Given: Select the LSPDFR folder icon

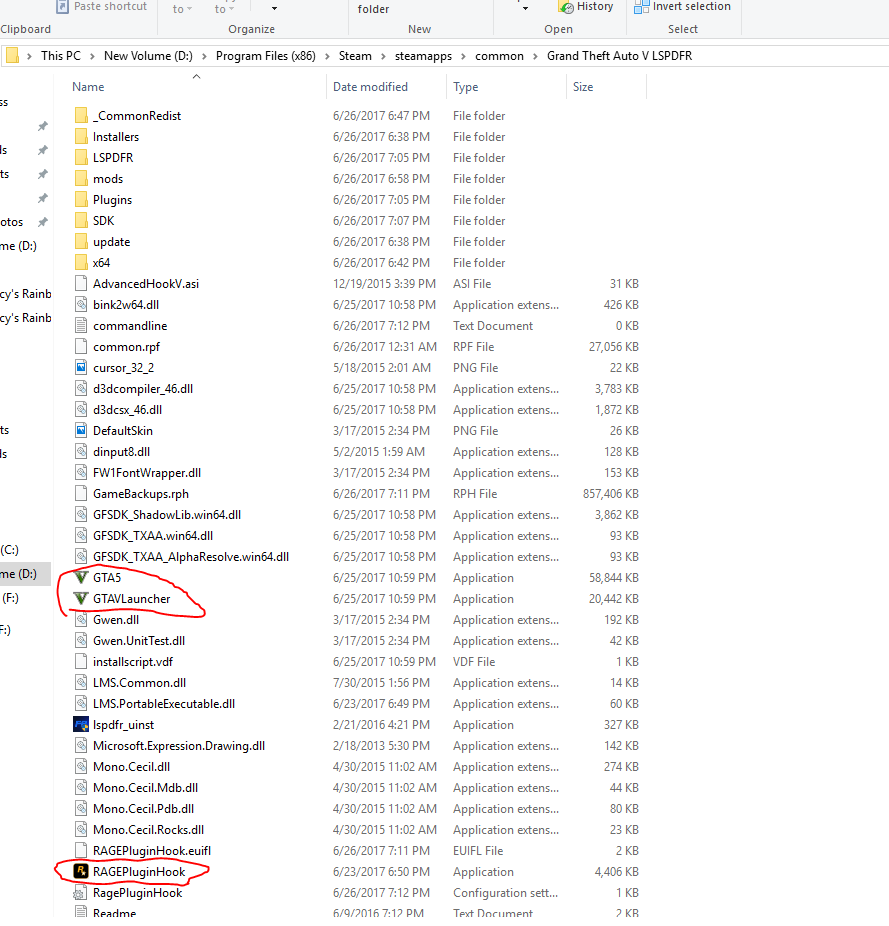Looking at the screenshot, I should click(82, 158).
